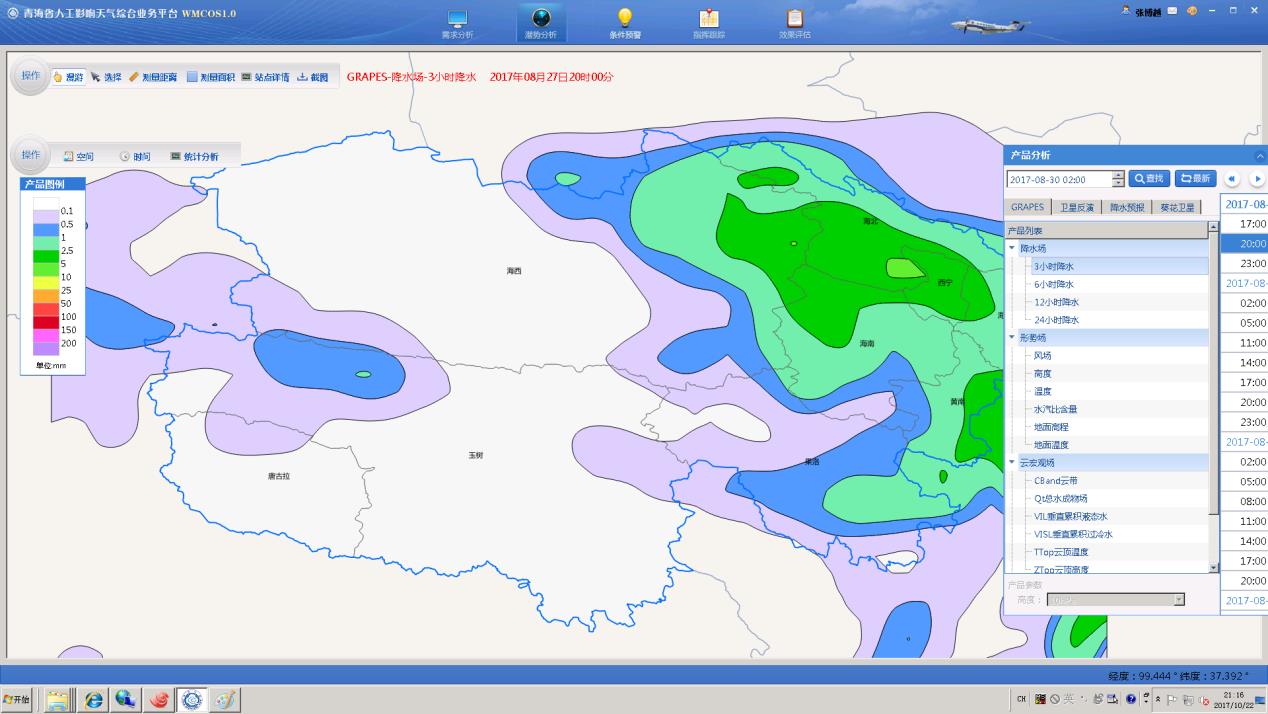
Task: Open 指挥跟踪 map module
Action: tap(709, 24)
